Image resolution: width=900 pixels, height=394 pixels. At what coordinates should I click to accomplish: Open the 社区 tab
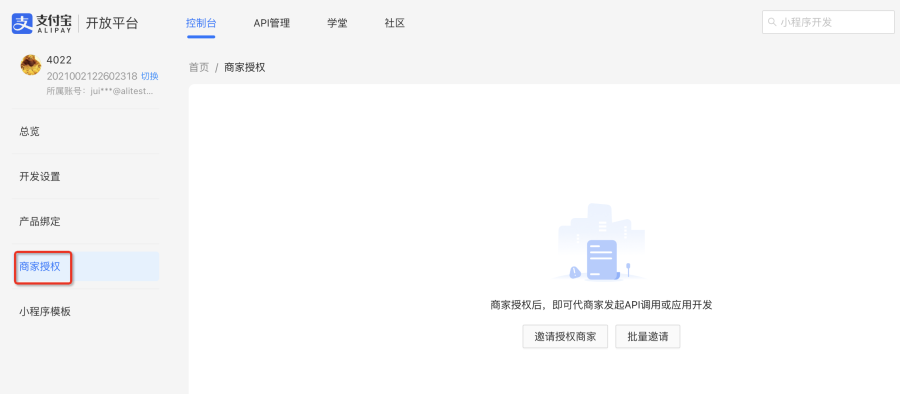[x=394, y=24]
